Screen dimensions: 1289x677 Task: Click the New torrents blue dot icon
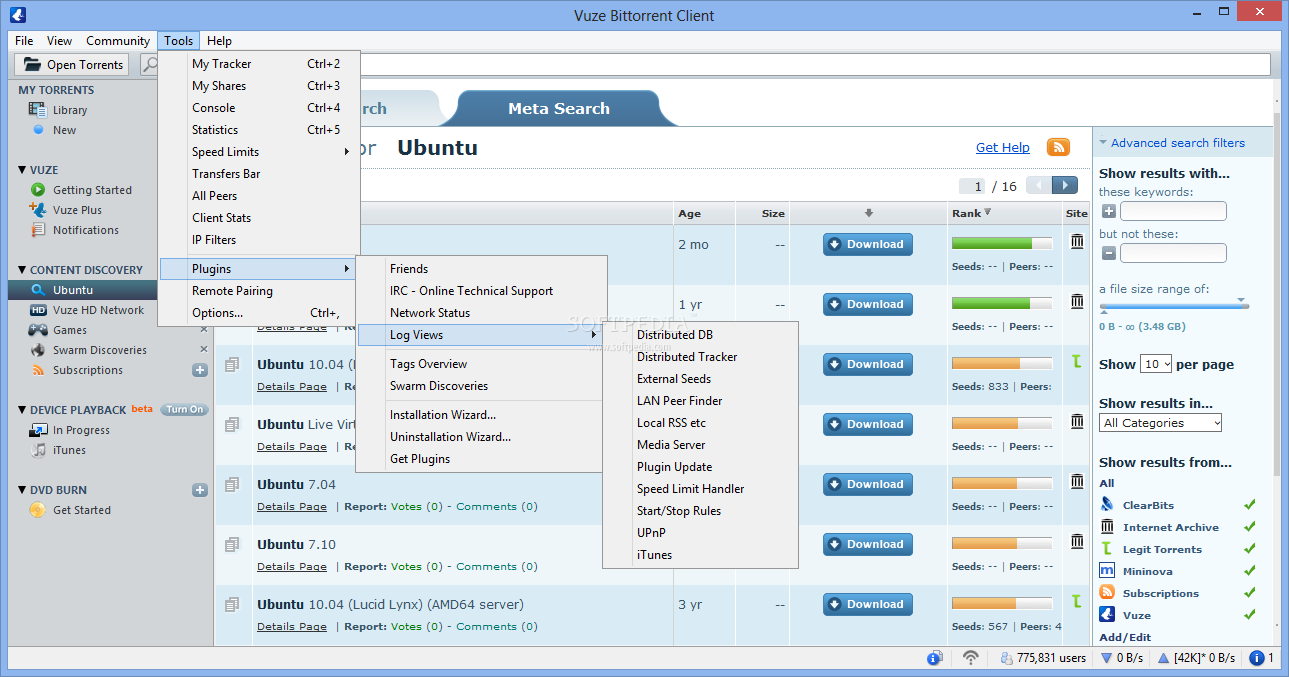pos(38,130)
